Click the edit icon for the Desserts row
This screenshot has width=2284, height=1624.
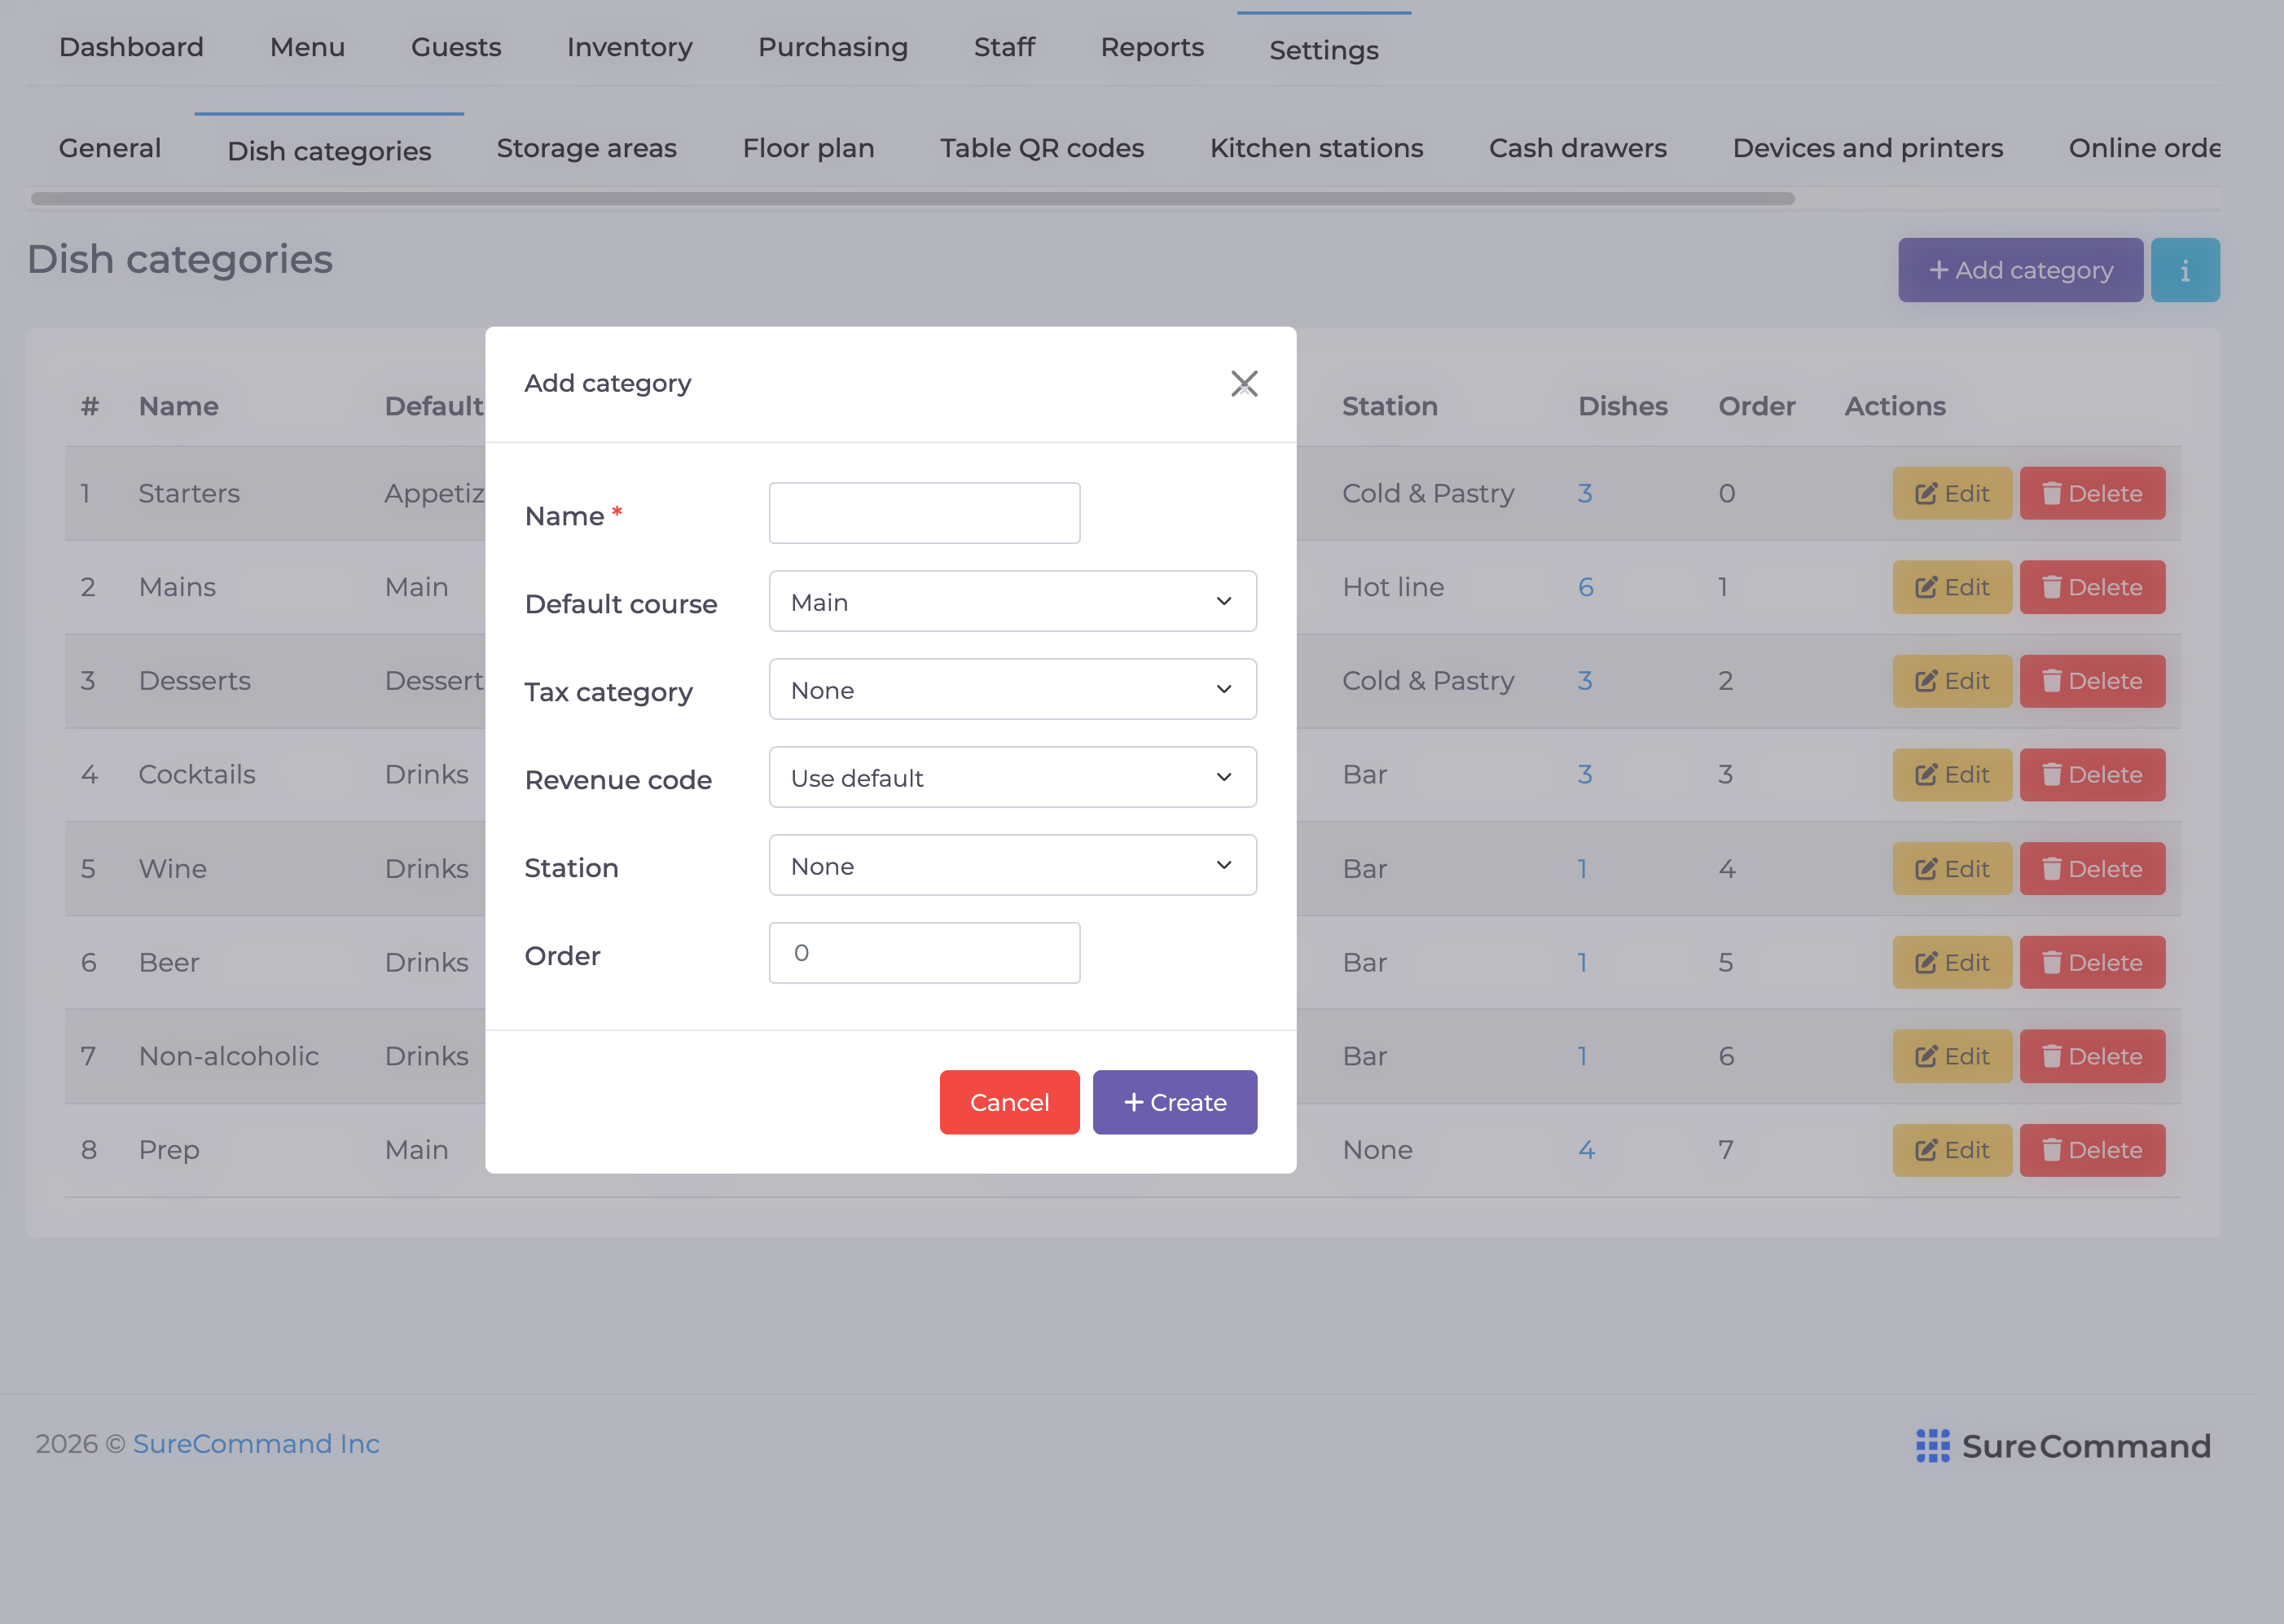coord(1925,681)
